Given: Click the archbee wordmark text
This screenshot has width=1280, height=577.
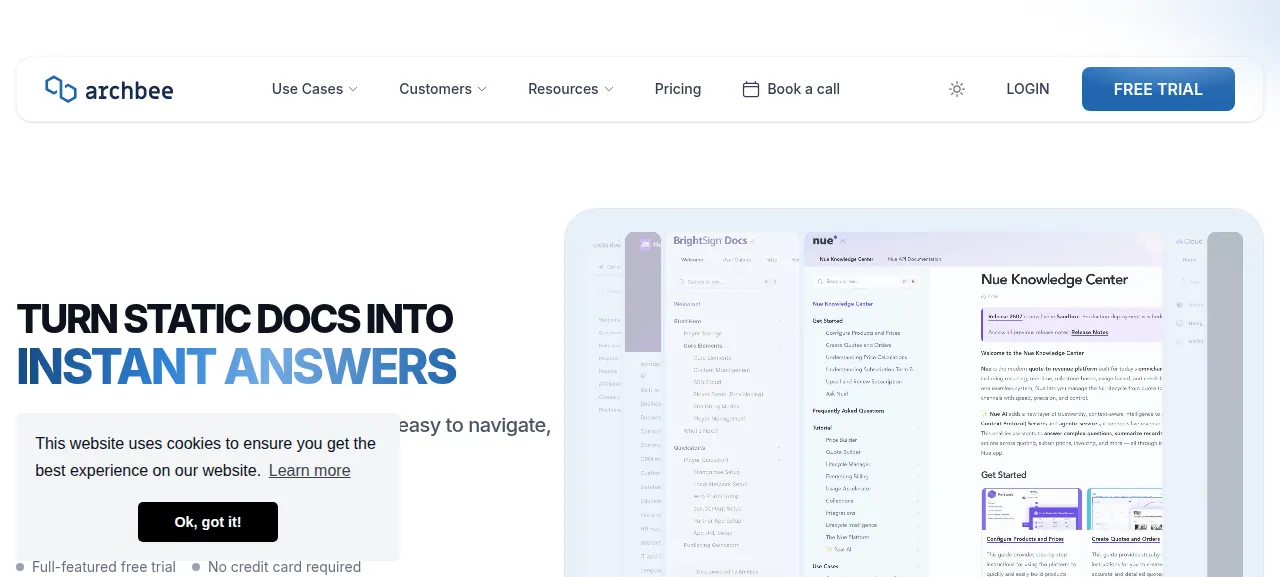Looking at the screenshot, I should pos(129,91).
